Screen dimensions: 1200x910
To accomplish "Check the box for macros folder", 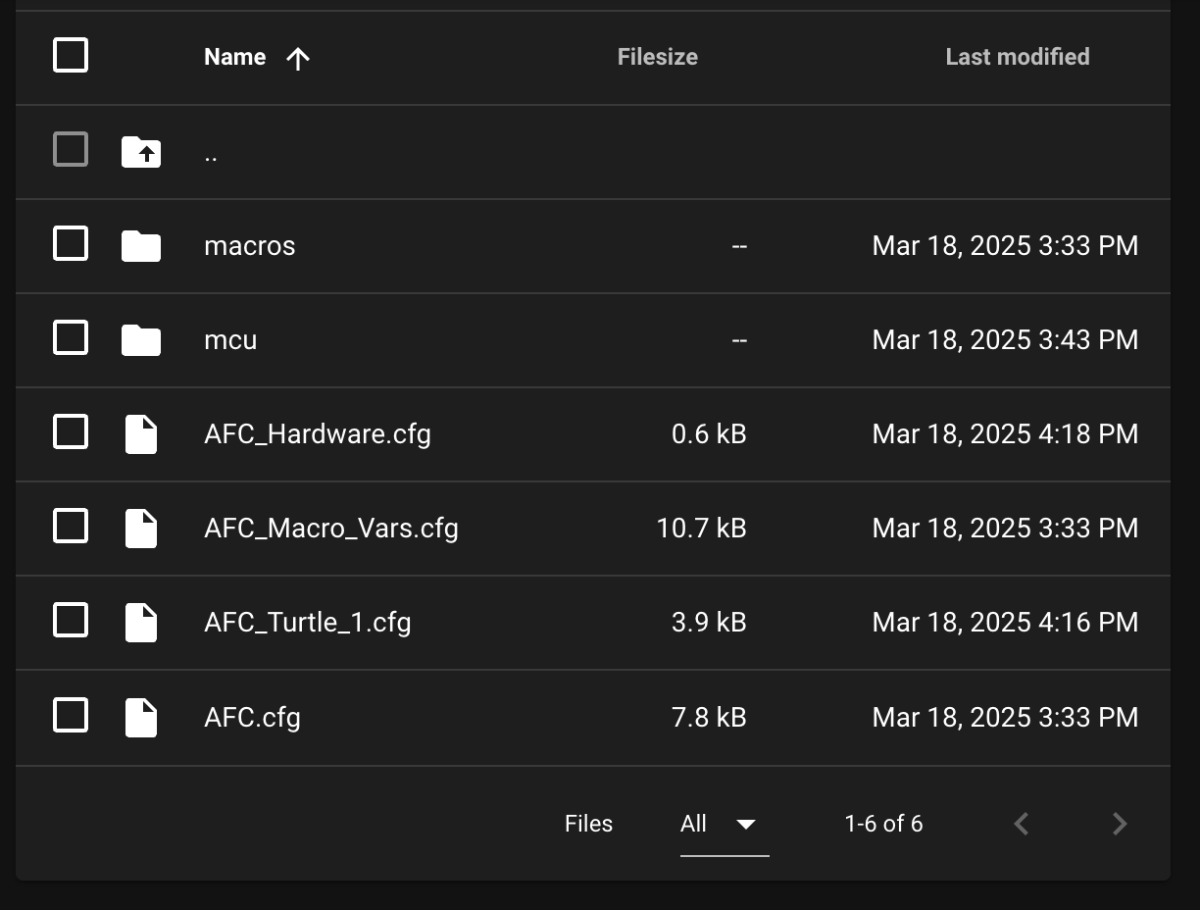I will 70,244.
